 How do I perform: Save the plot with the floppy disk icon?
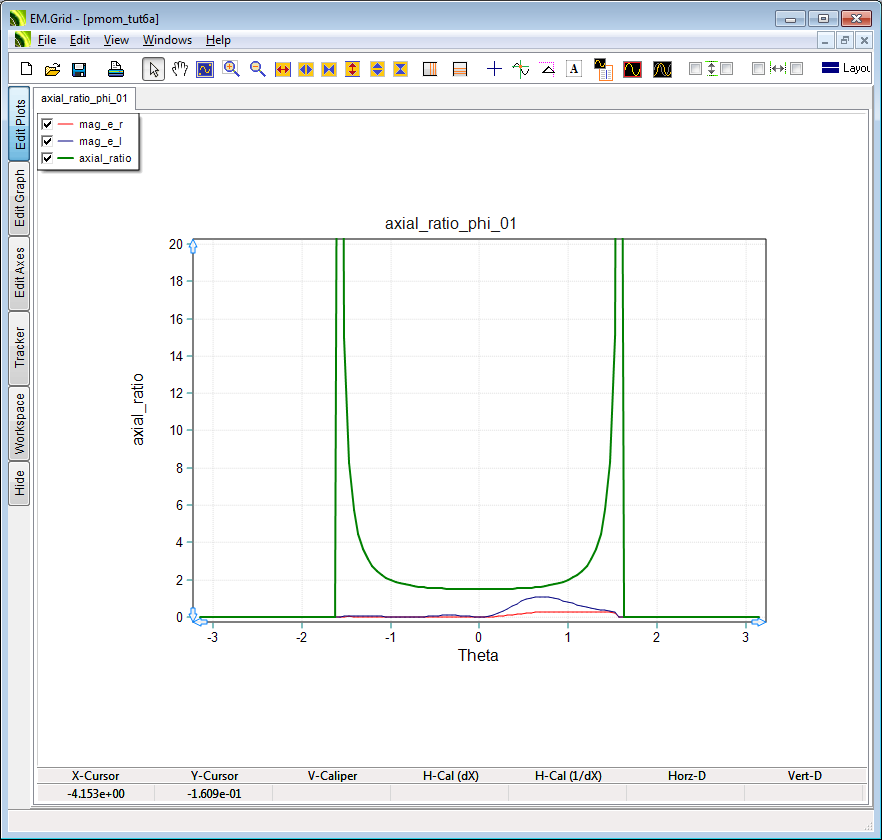pyautogui.click(x=78, y=69)
